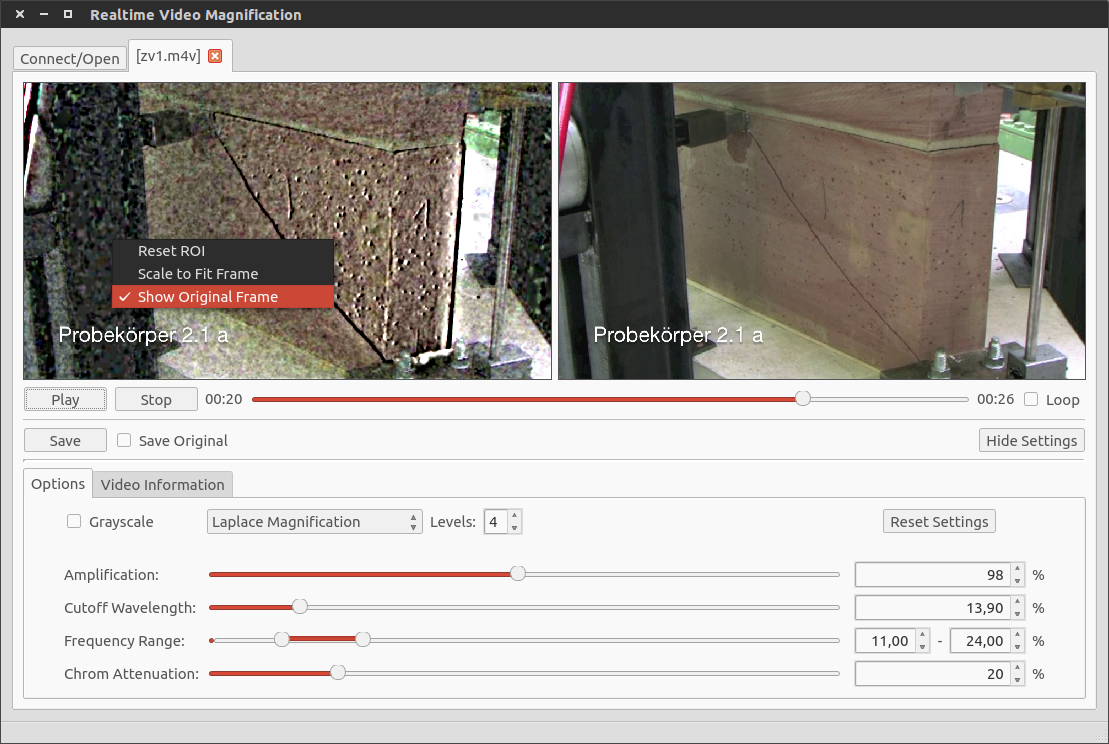Click Hide Settings button
1109x744 pixels.
coord(1031,441)
